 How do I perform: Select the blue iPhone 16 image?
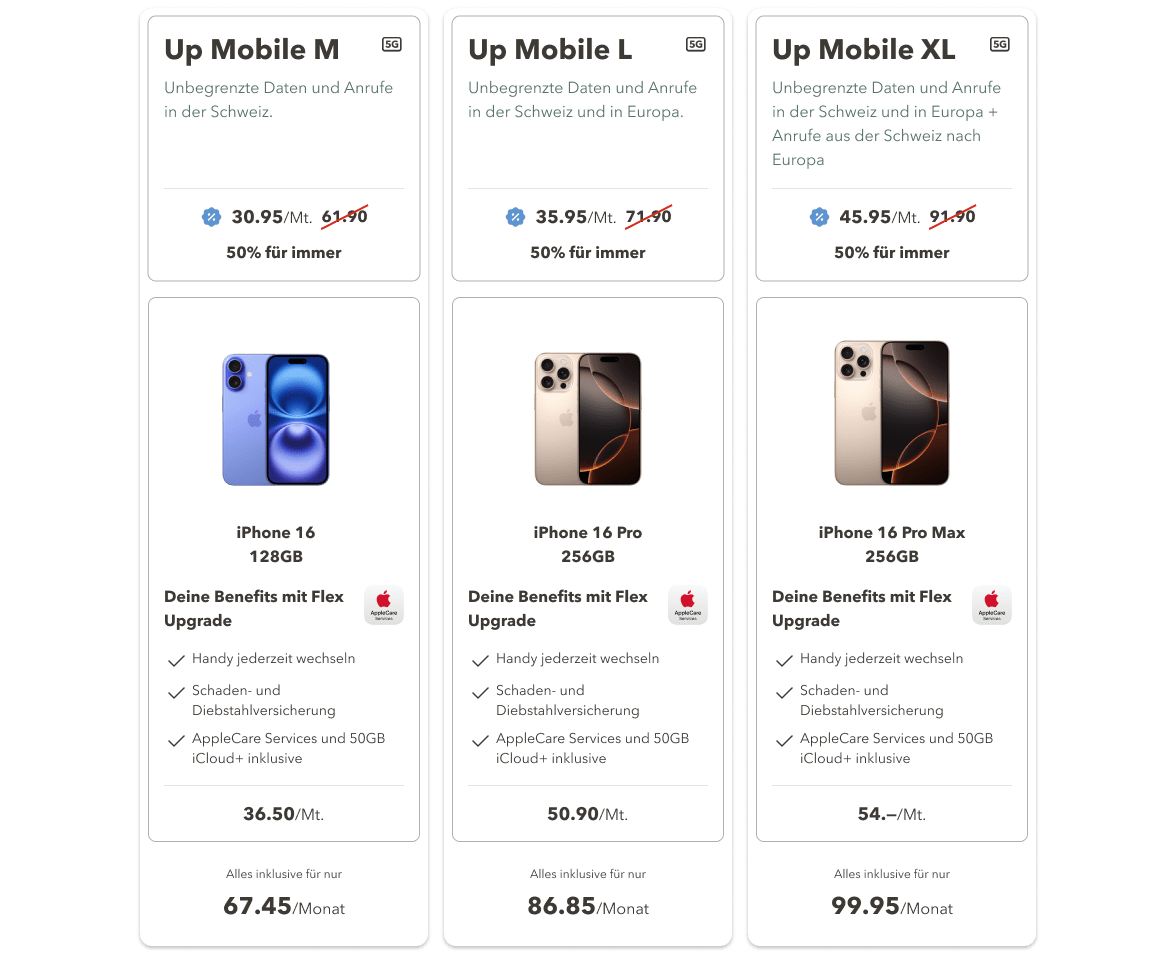point(276,420)
